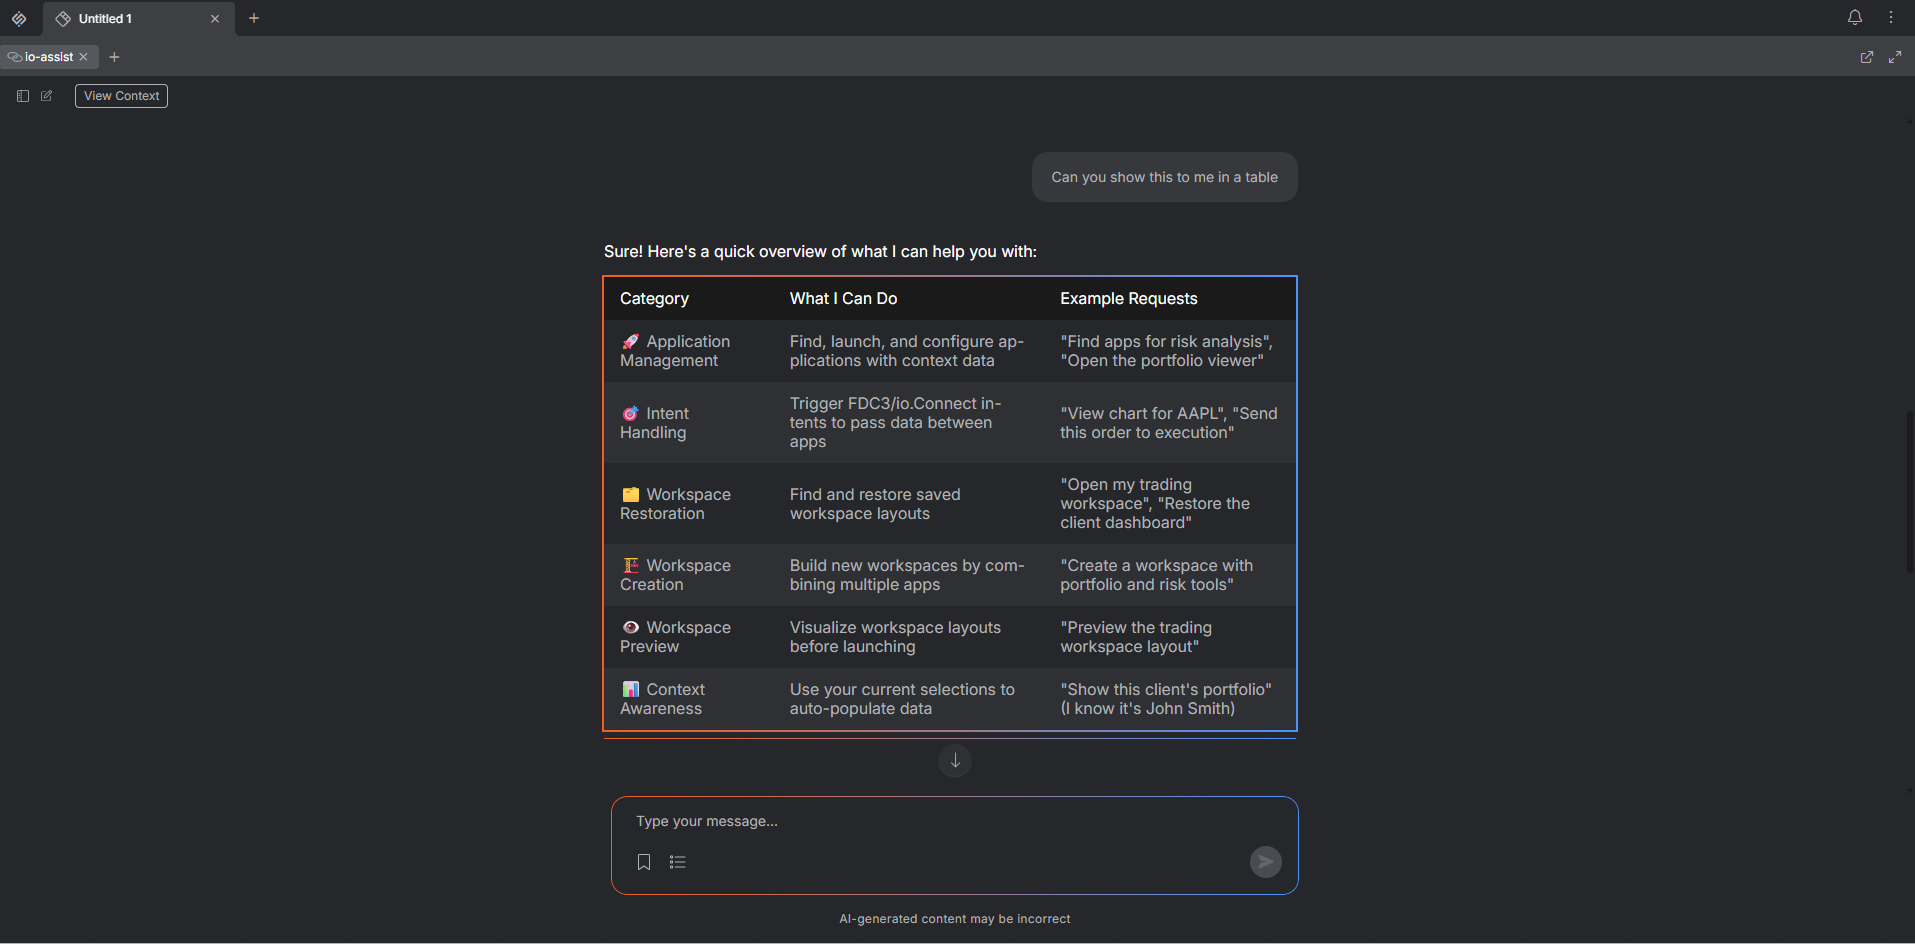Click the folder emoji beside Workspace Restoration

click(630, 495)
